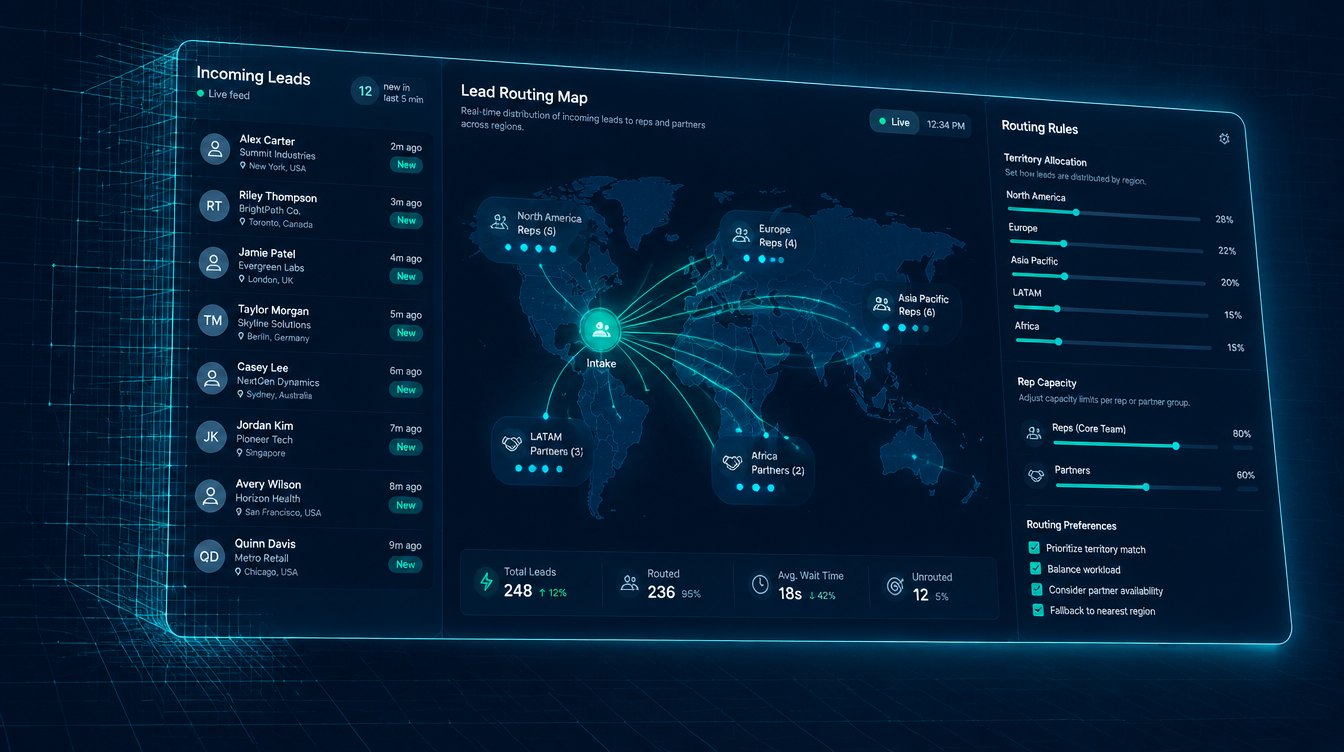The height and width of the screenshot is (752, 1344).
Task: Click the Partners capacity handshake icon
Action: (1036, 475)
